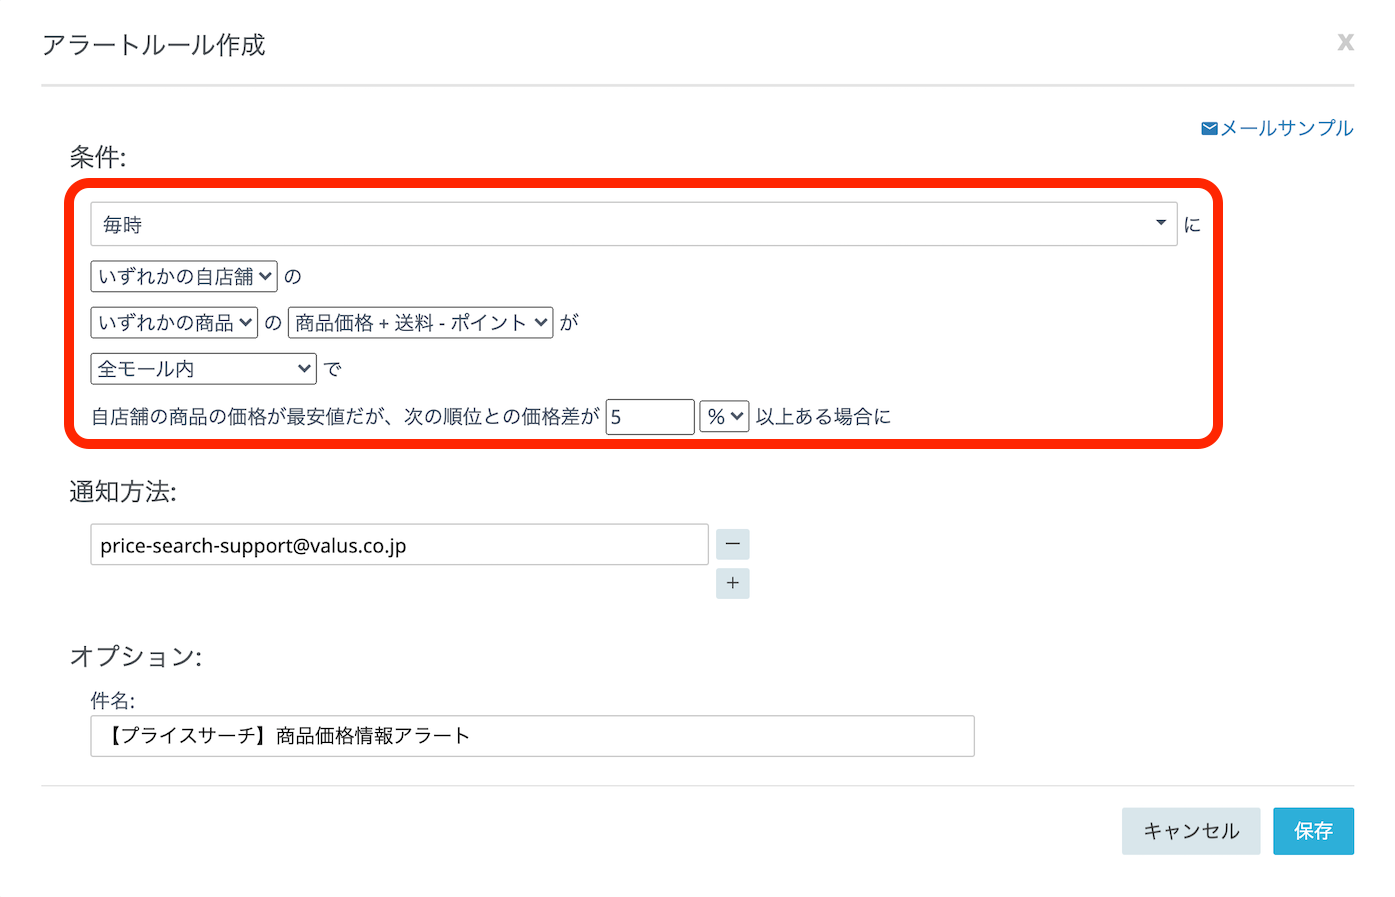Click the 件名: field label
Image resolution: width=1395 pixels, height=897 pixels.
click(112, 700)
